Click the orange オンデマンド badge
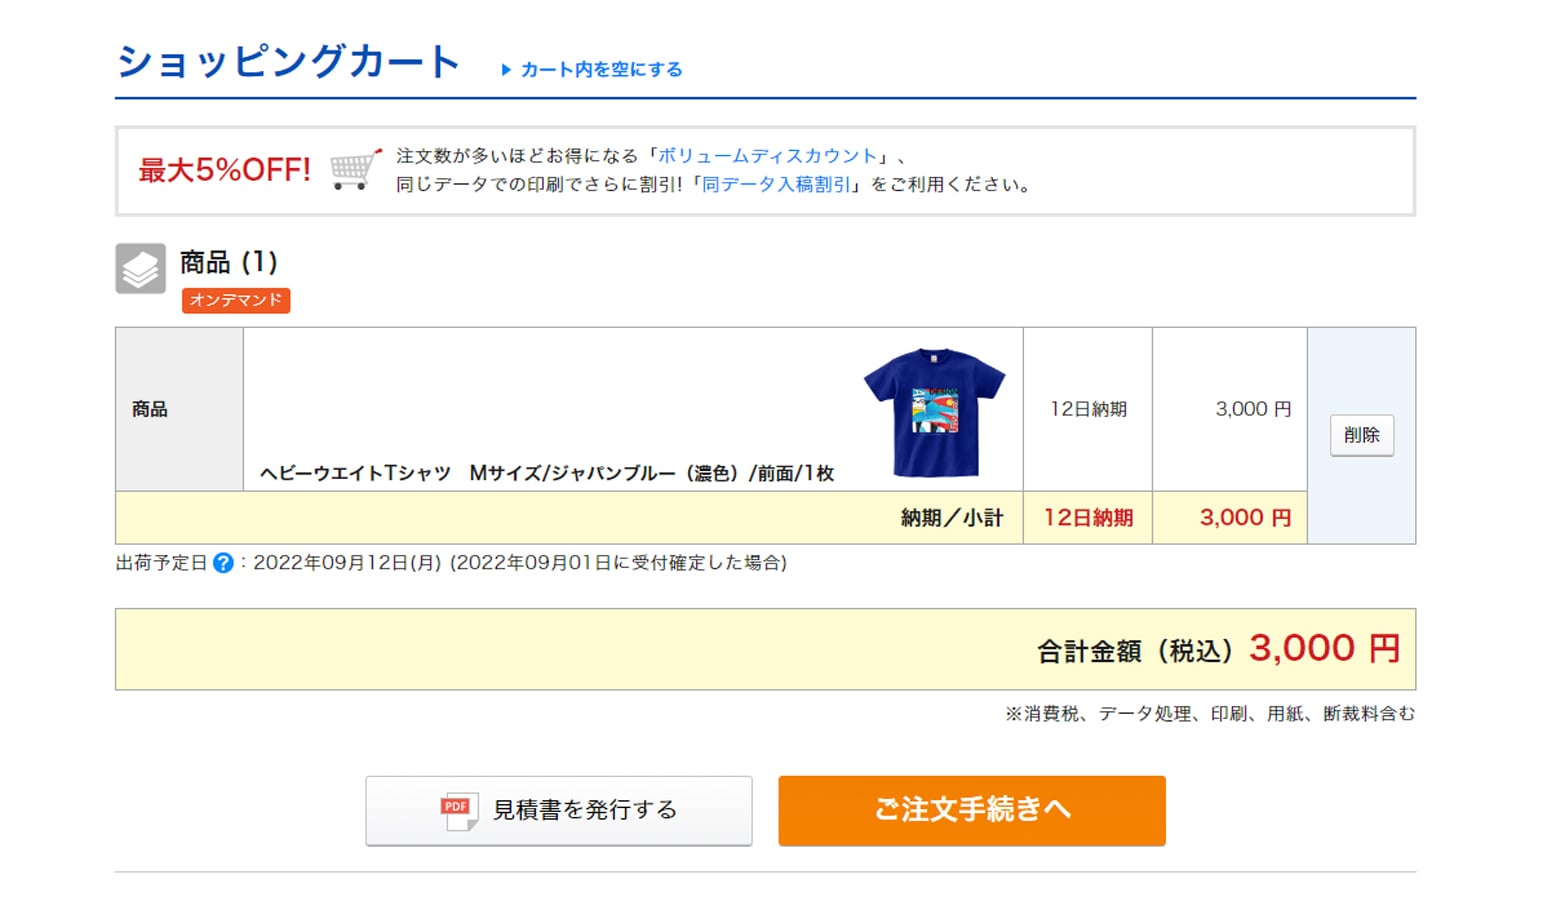This screenshot has width=1552, height=898. (x=236, y=300)
